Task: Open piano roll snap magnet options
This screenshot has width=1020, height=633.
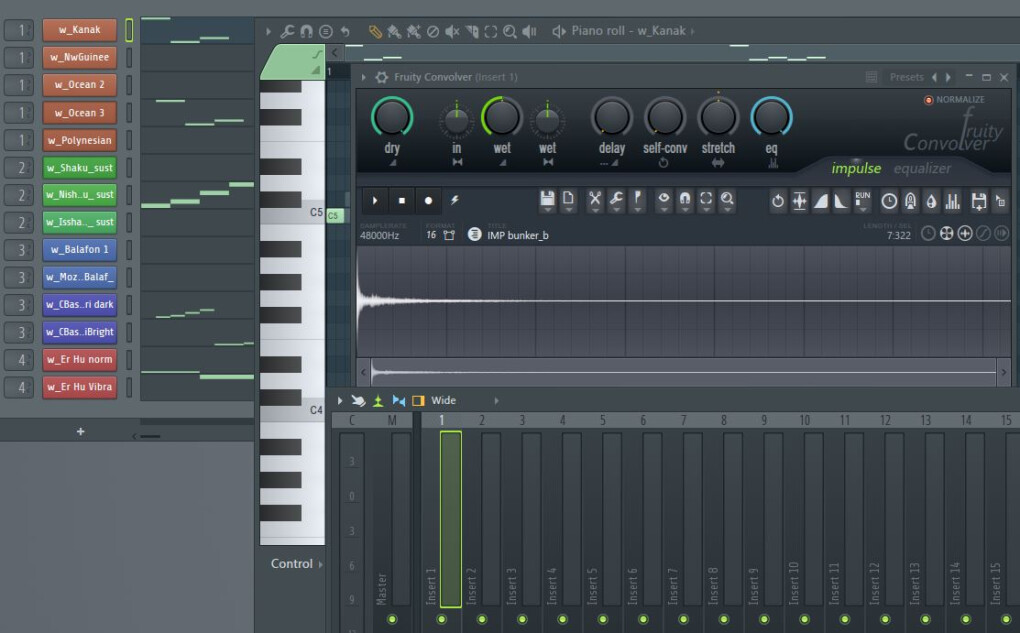Action: coord(306,31)
